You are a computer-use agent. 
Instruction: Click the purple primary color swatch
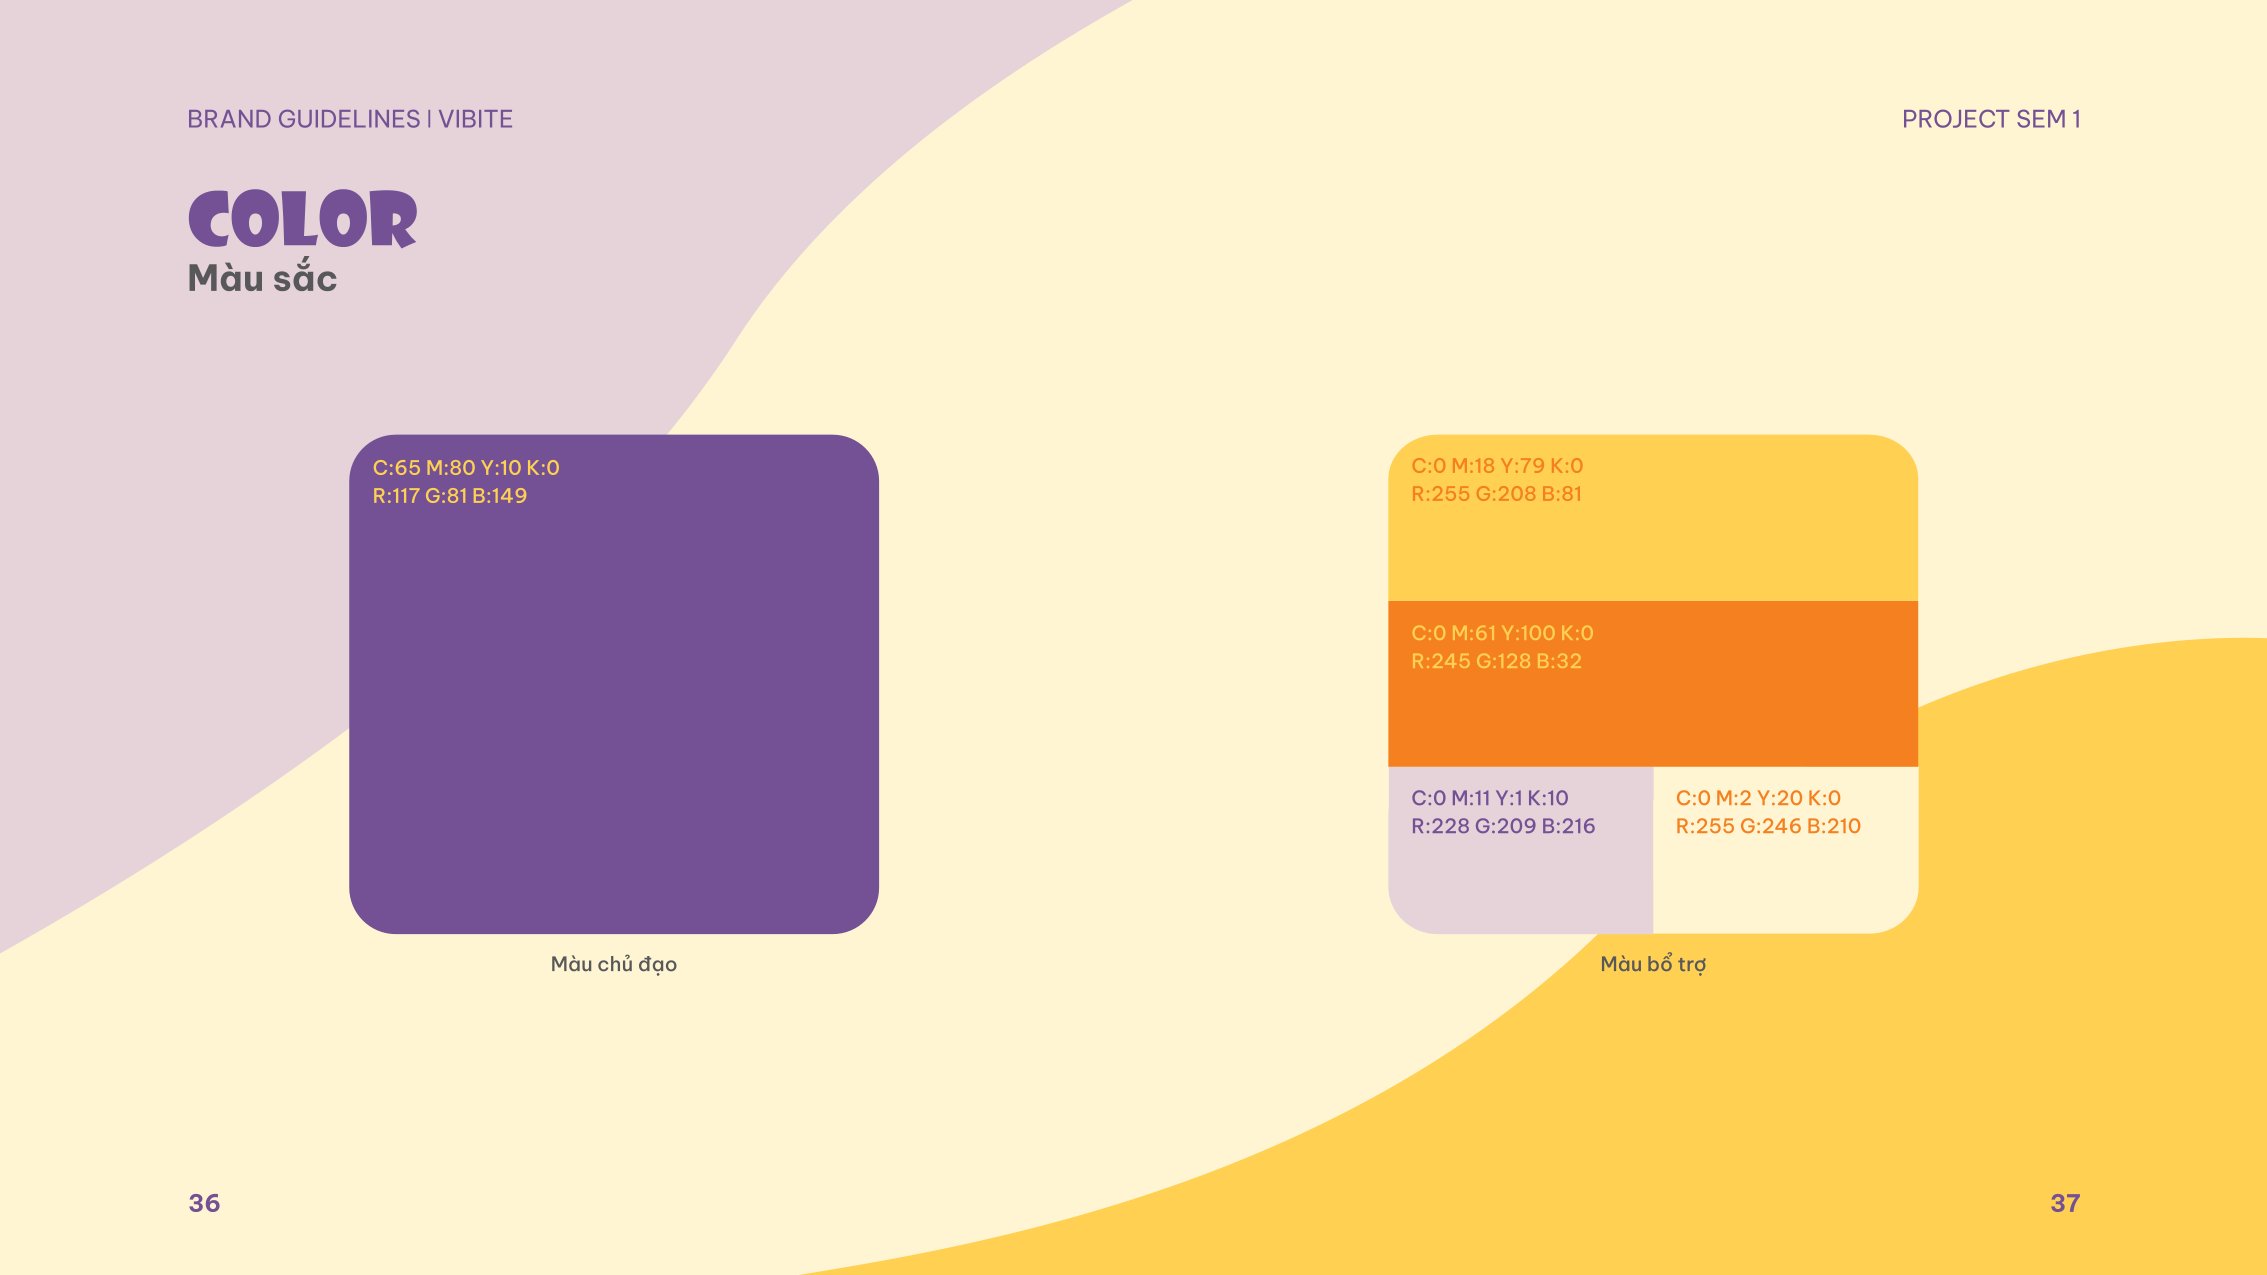(613, 684)
